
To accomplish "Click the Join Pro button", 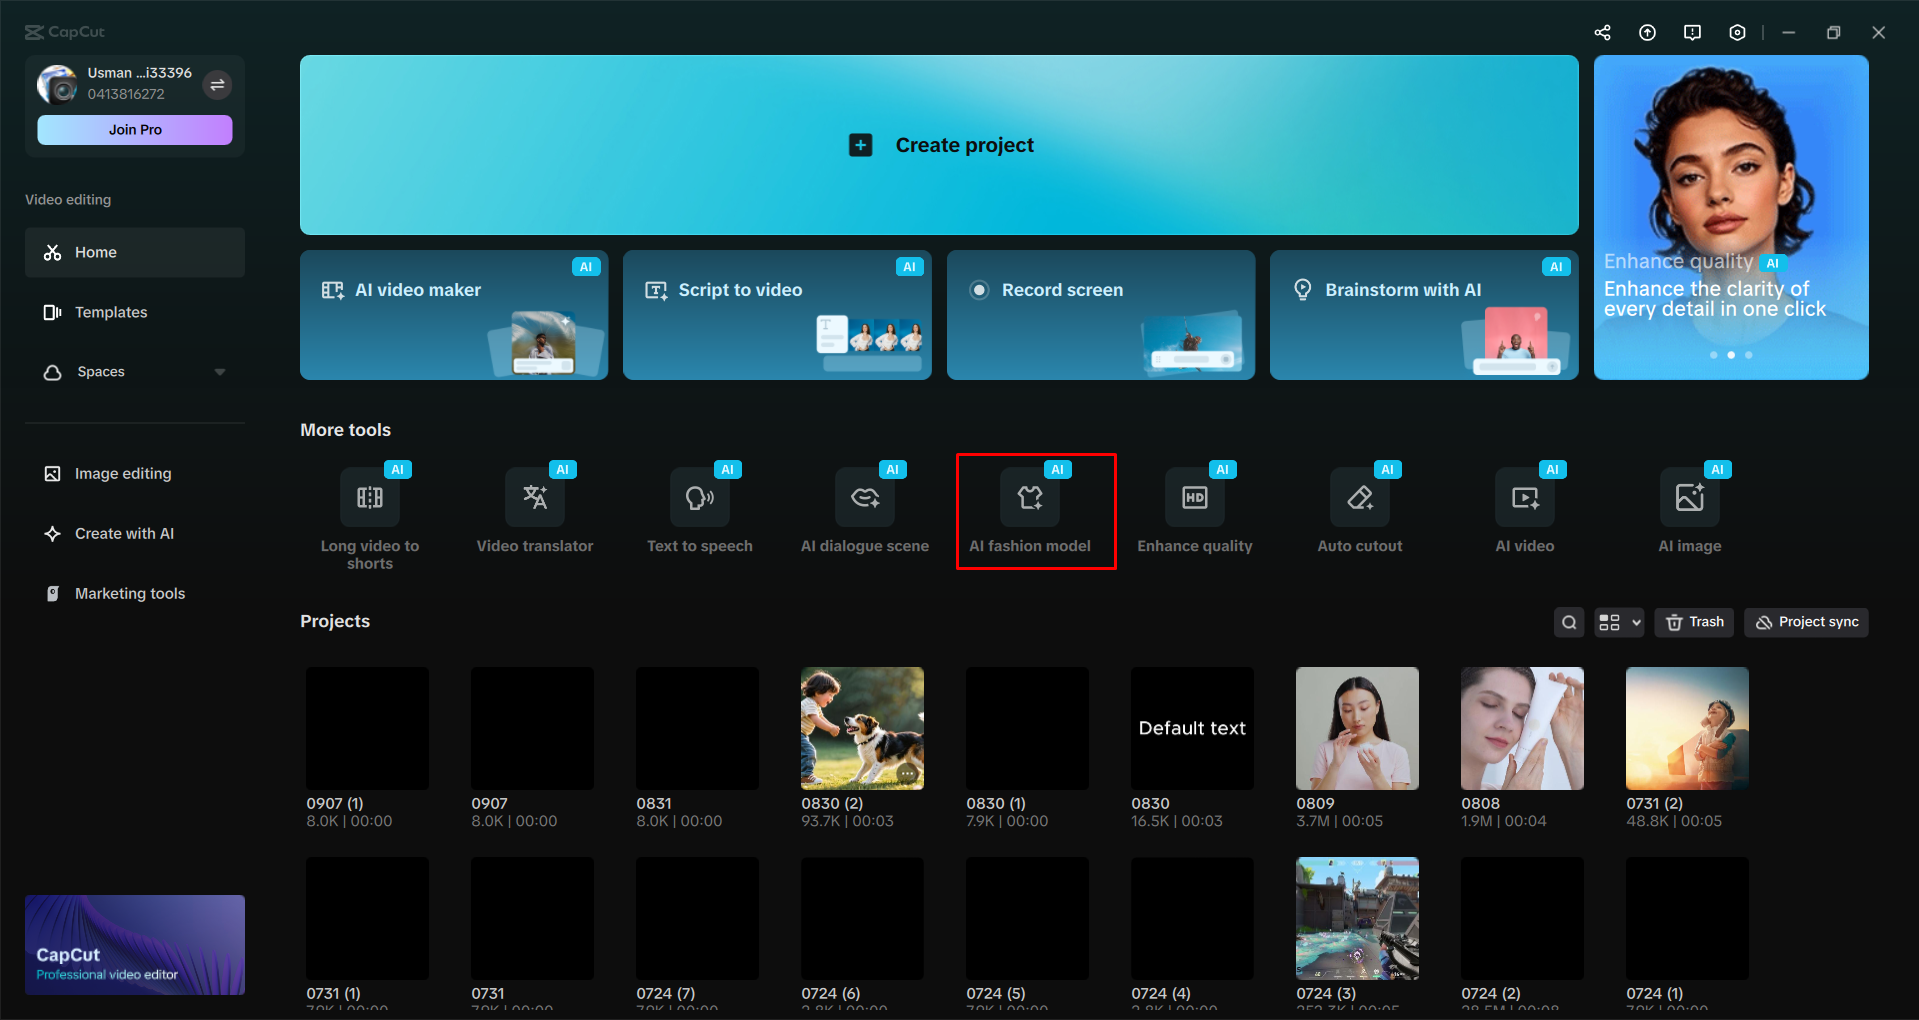I will tap(135, 130).
